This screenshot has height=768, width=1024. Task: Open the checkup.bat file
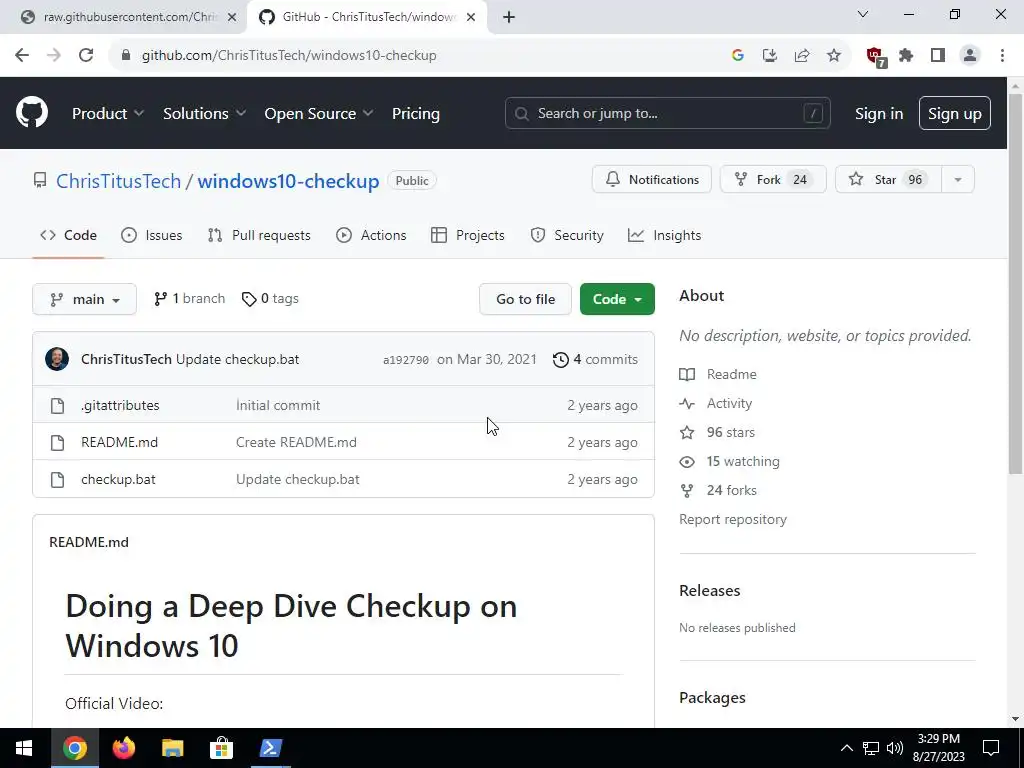click(118, 479)
